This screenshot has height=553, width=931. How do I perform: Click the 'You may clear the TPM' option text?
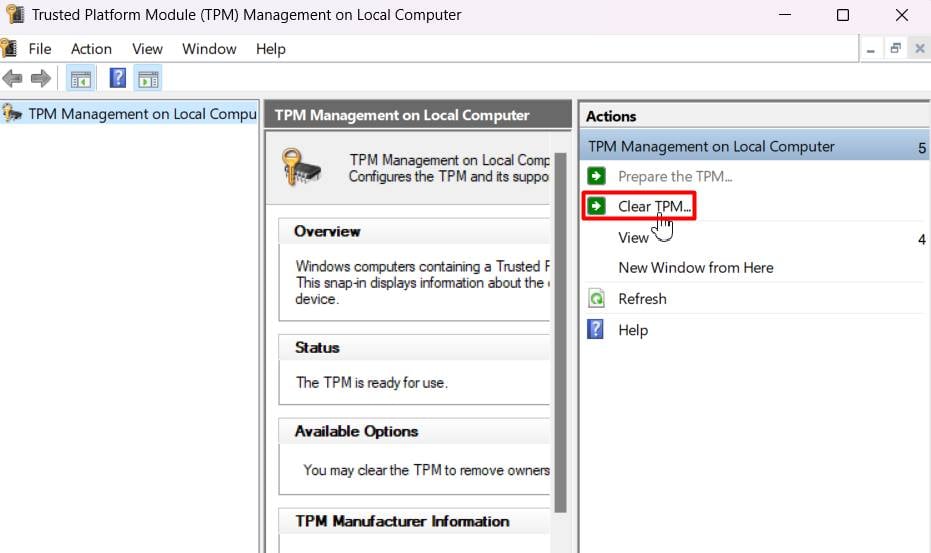pos(426,470)
